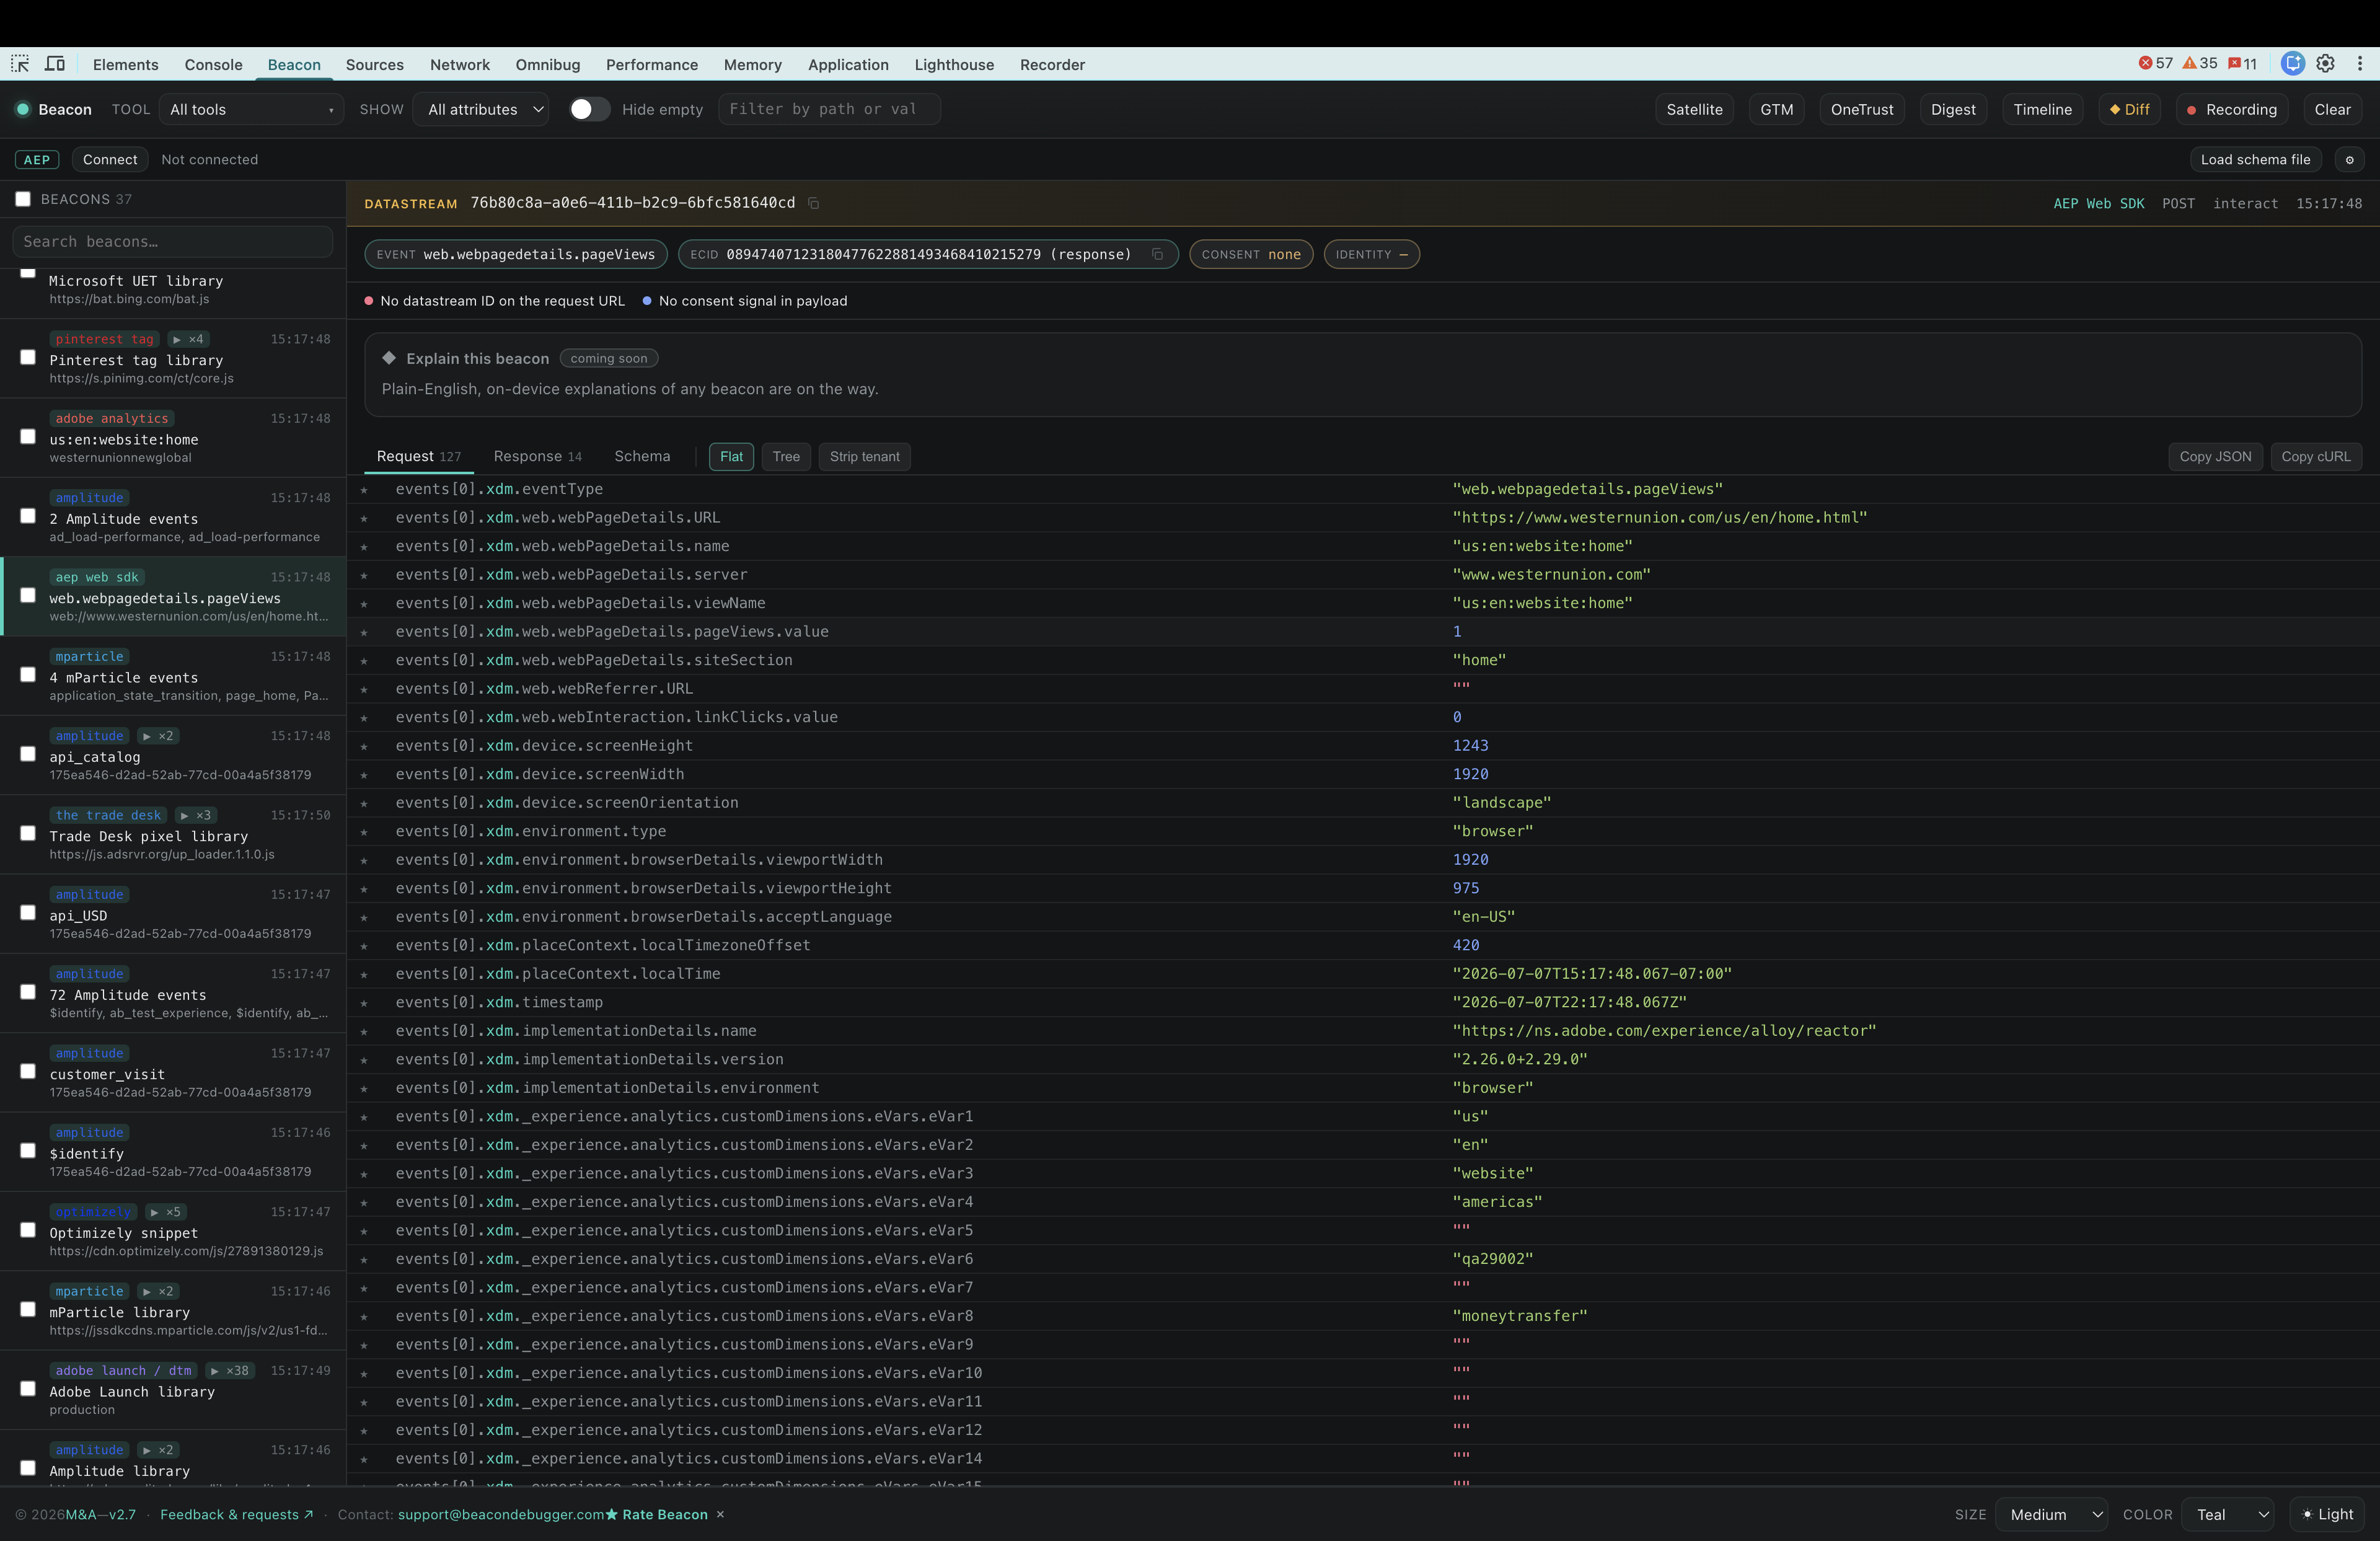Check the Pinterest tag library beacon checkbox
Viewport: 2380px width, 1541px height.
28,357
